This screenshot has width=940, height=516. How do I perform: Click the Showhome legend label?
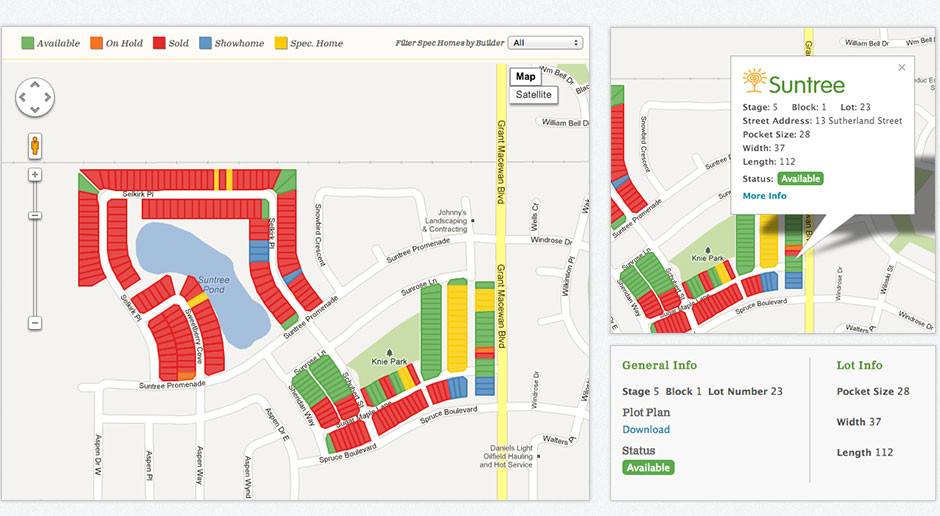(239, 43)
